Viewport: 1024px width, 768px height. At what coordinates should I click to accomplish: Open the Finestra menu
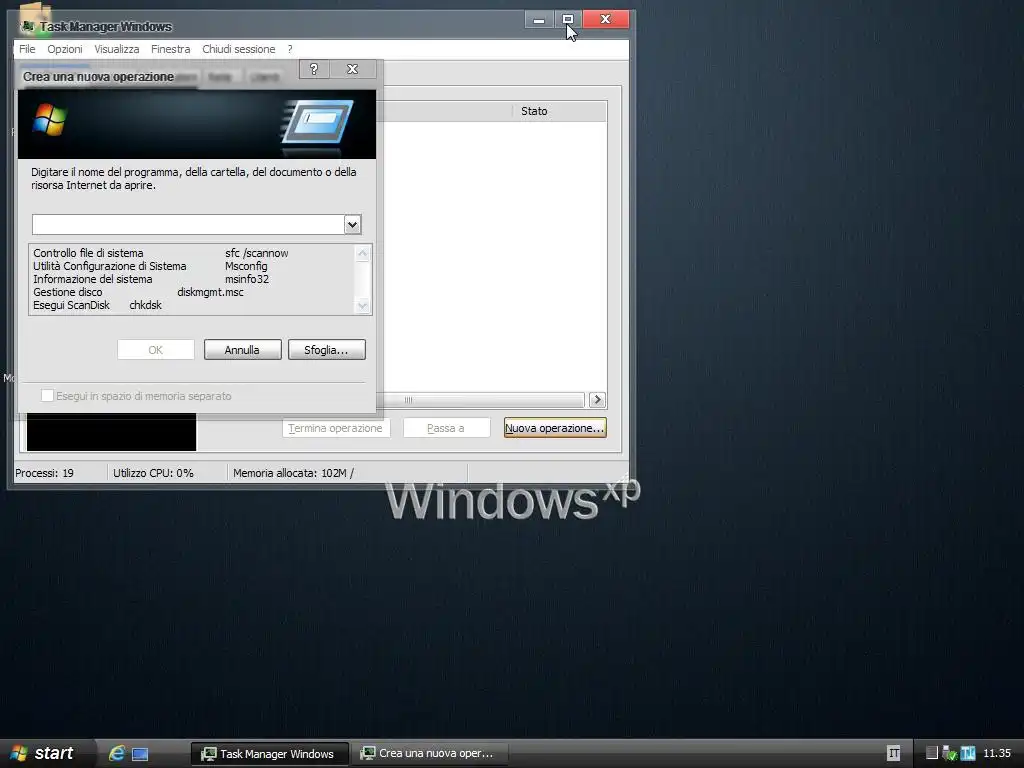click(x=170, y=49)
